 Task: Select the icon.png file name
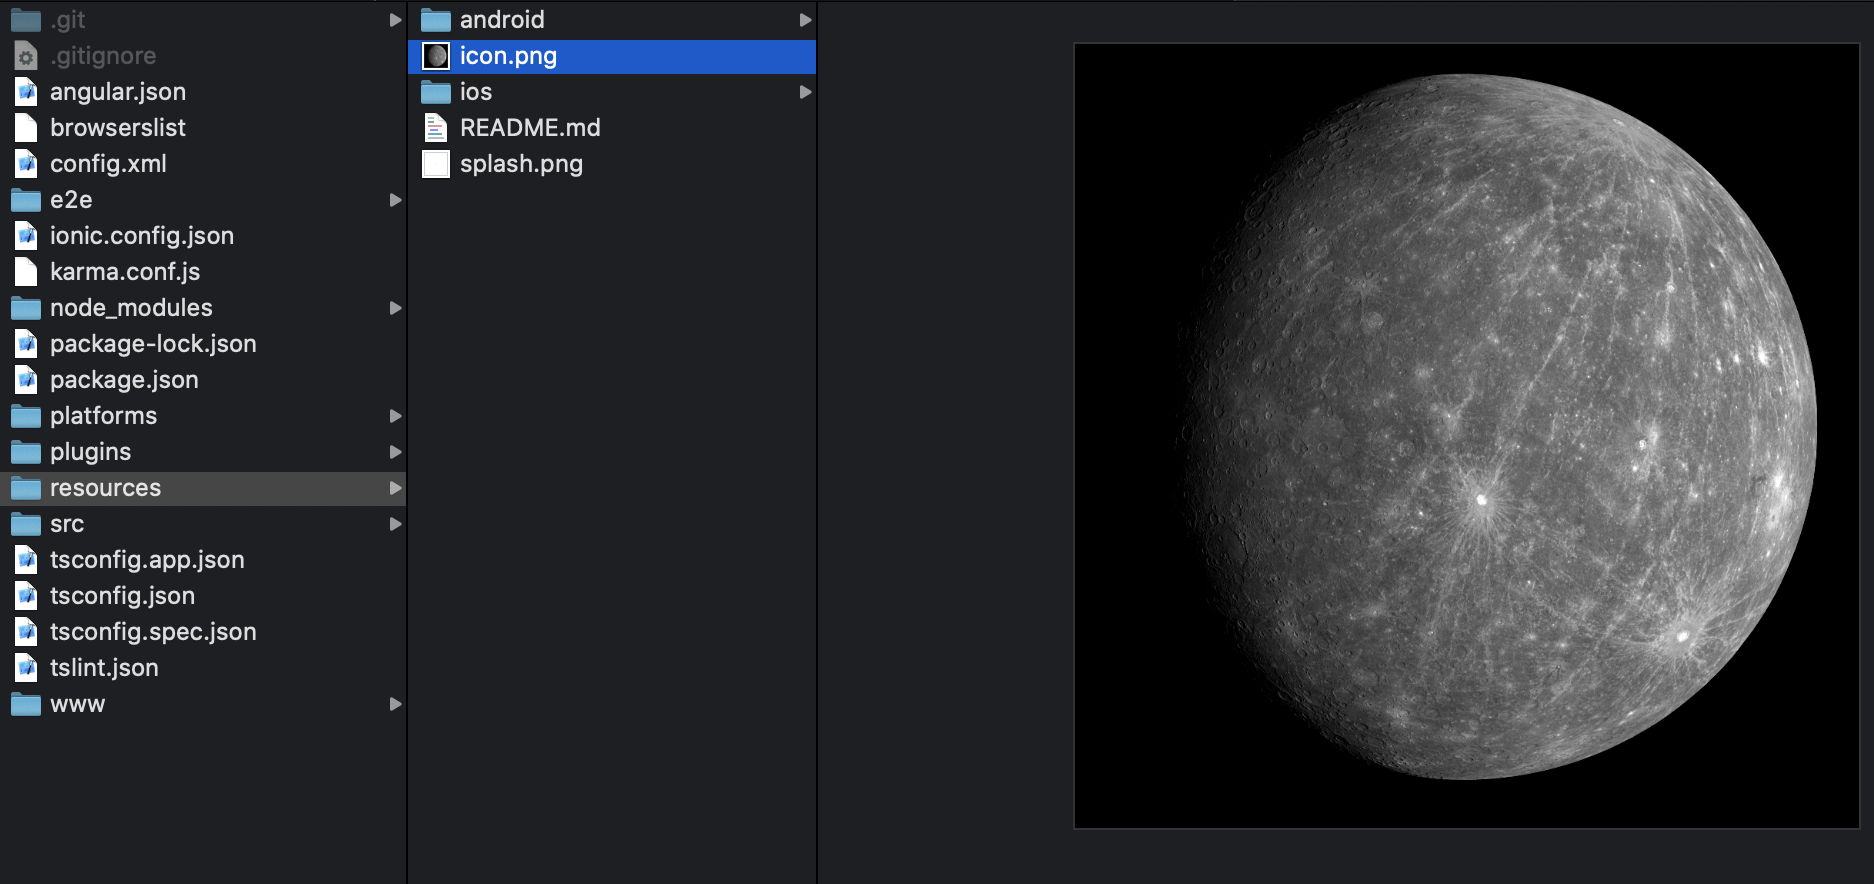[x=508, y=56]
